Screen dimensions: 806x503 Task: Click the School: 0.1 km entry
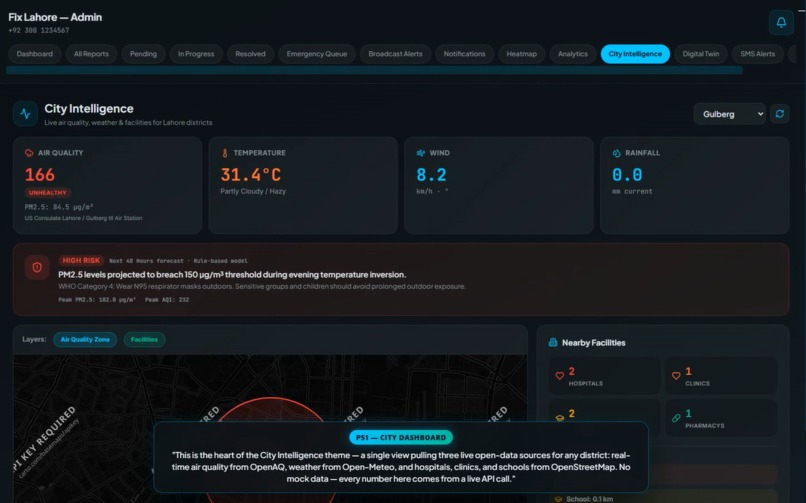pos(590,499)
